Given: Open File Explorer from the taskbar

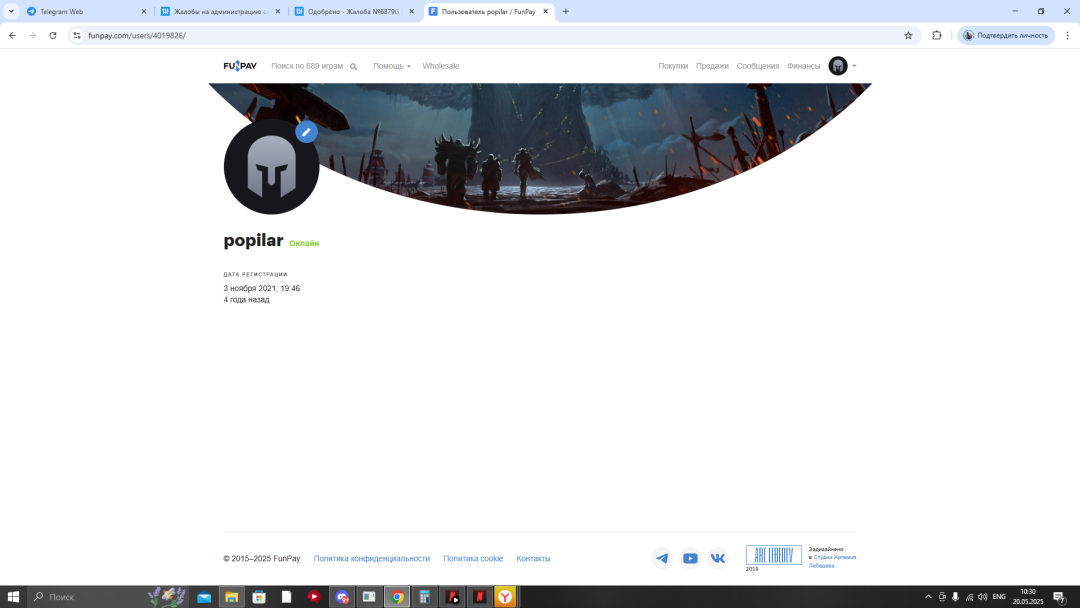Looking at the screenshot, I should click(231, 597).
